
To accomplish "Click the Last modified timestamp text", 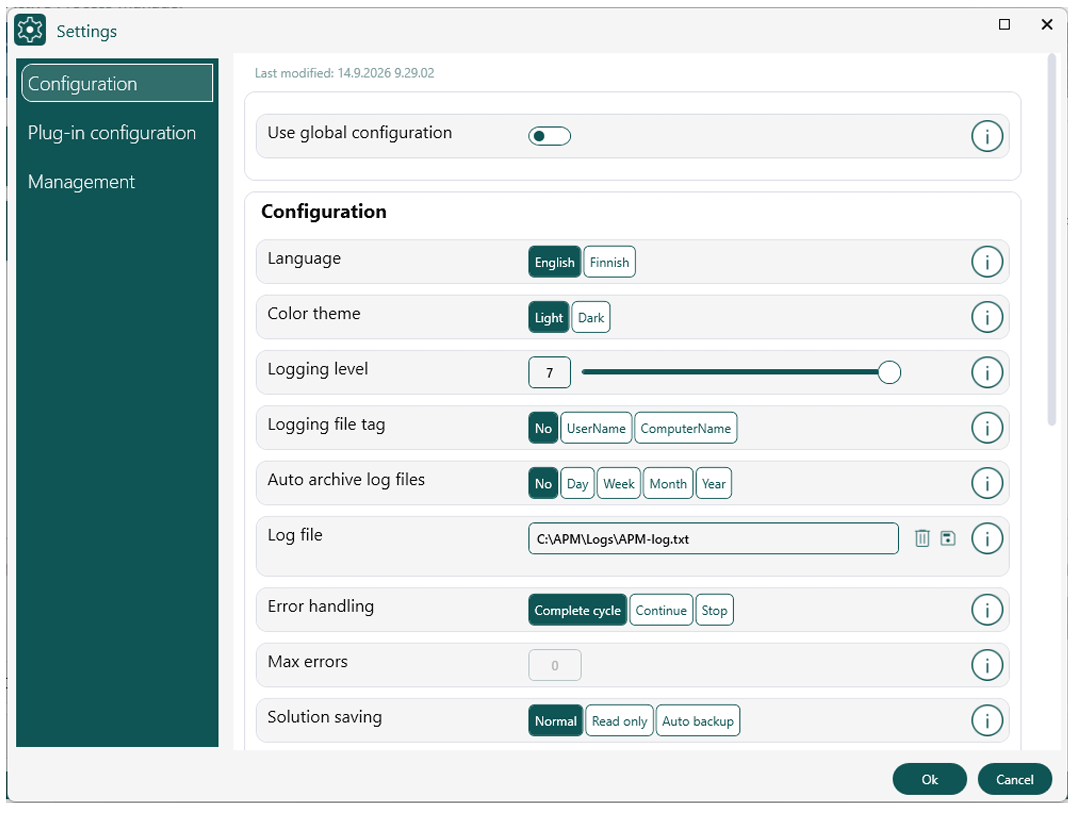I will coord(344,73).
